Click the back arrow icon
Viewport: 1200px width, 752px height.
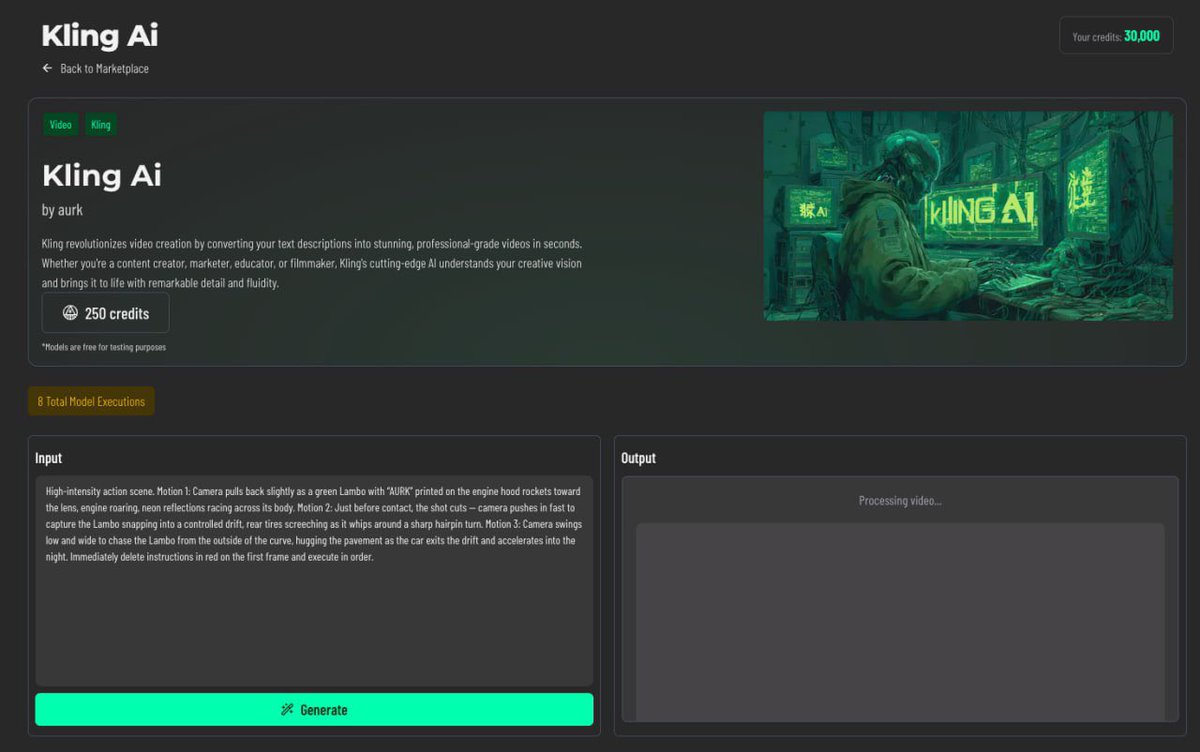pyautogui.click(x=46, y=68)
